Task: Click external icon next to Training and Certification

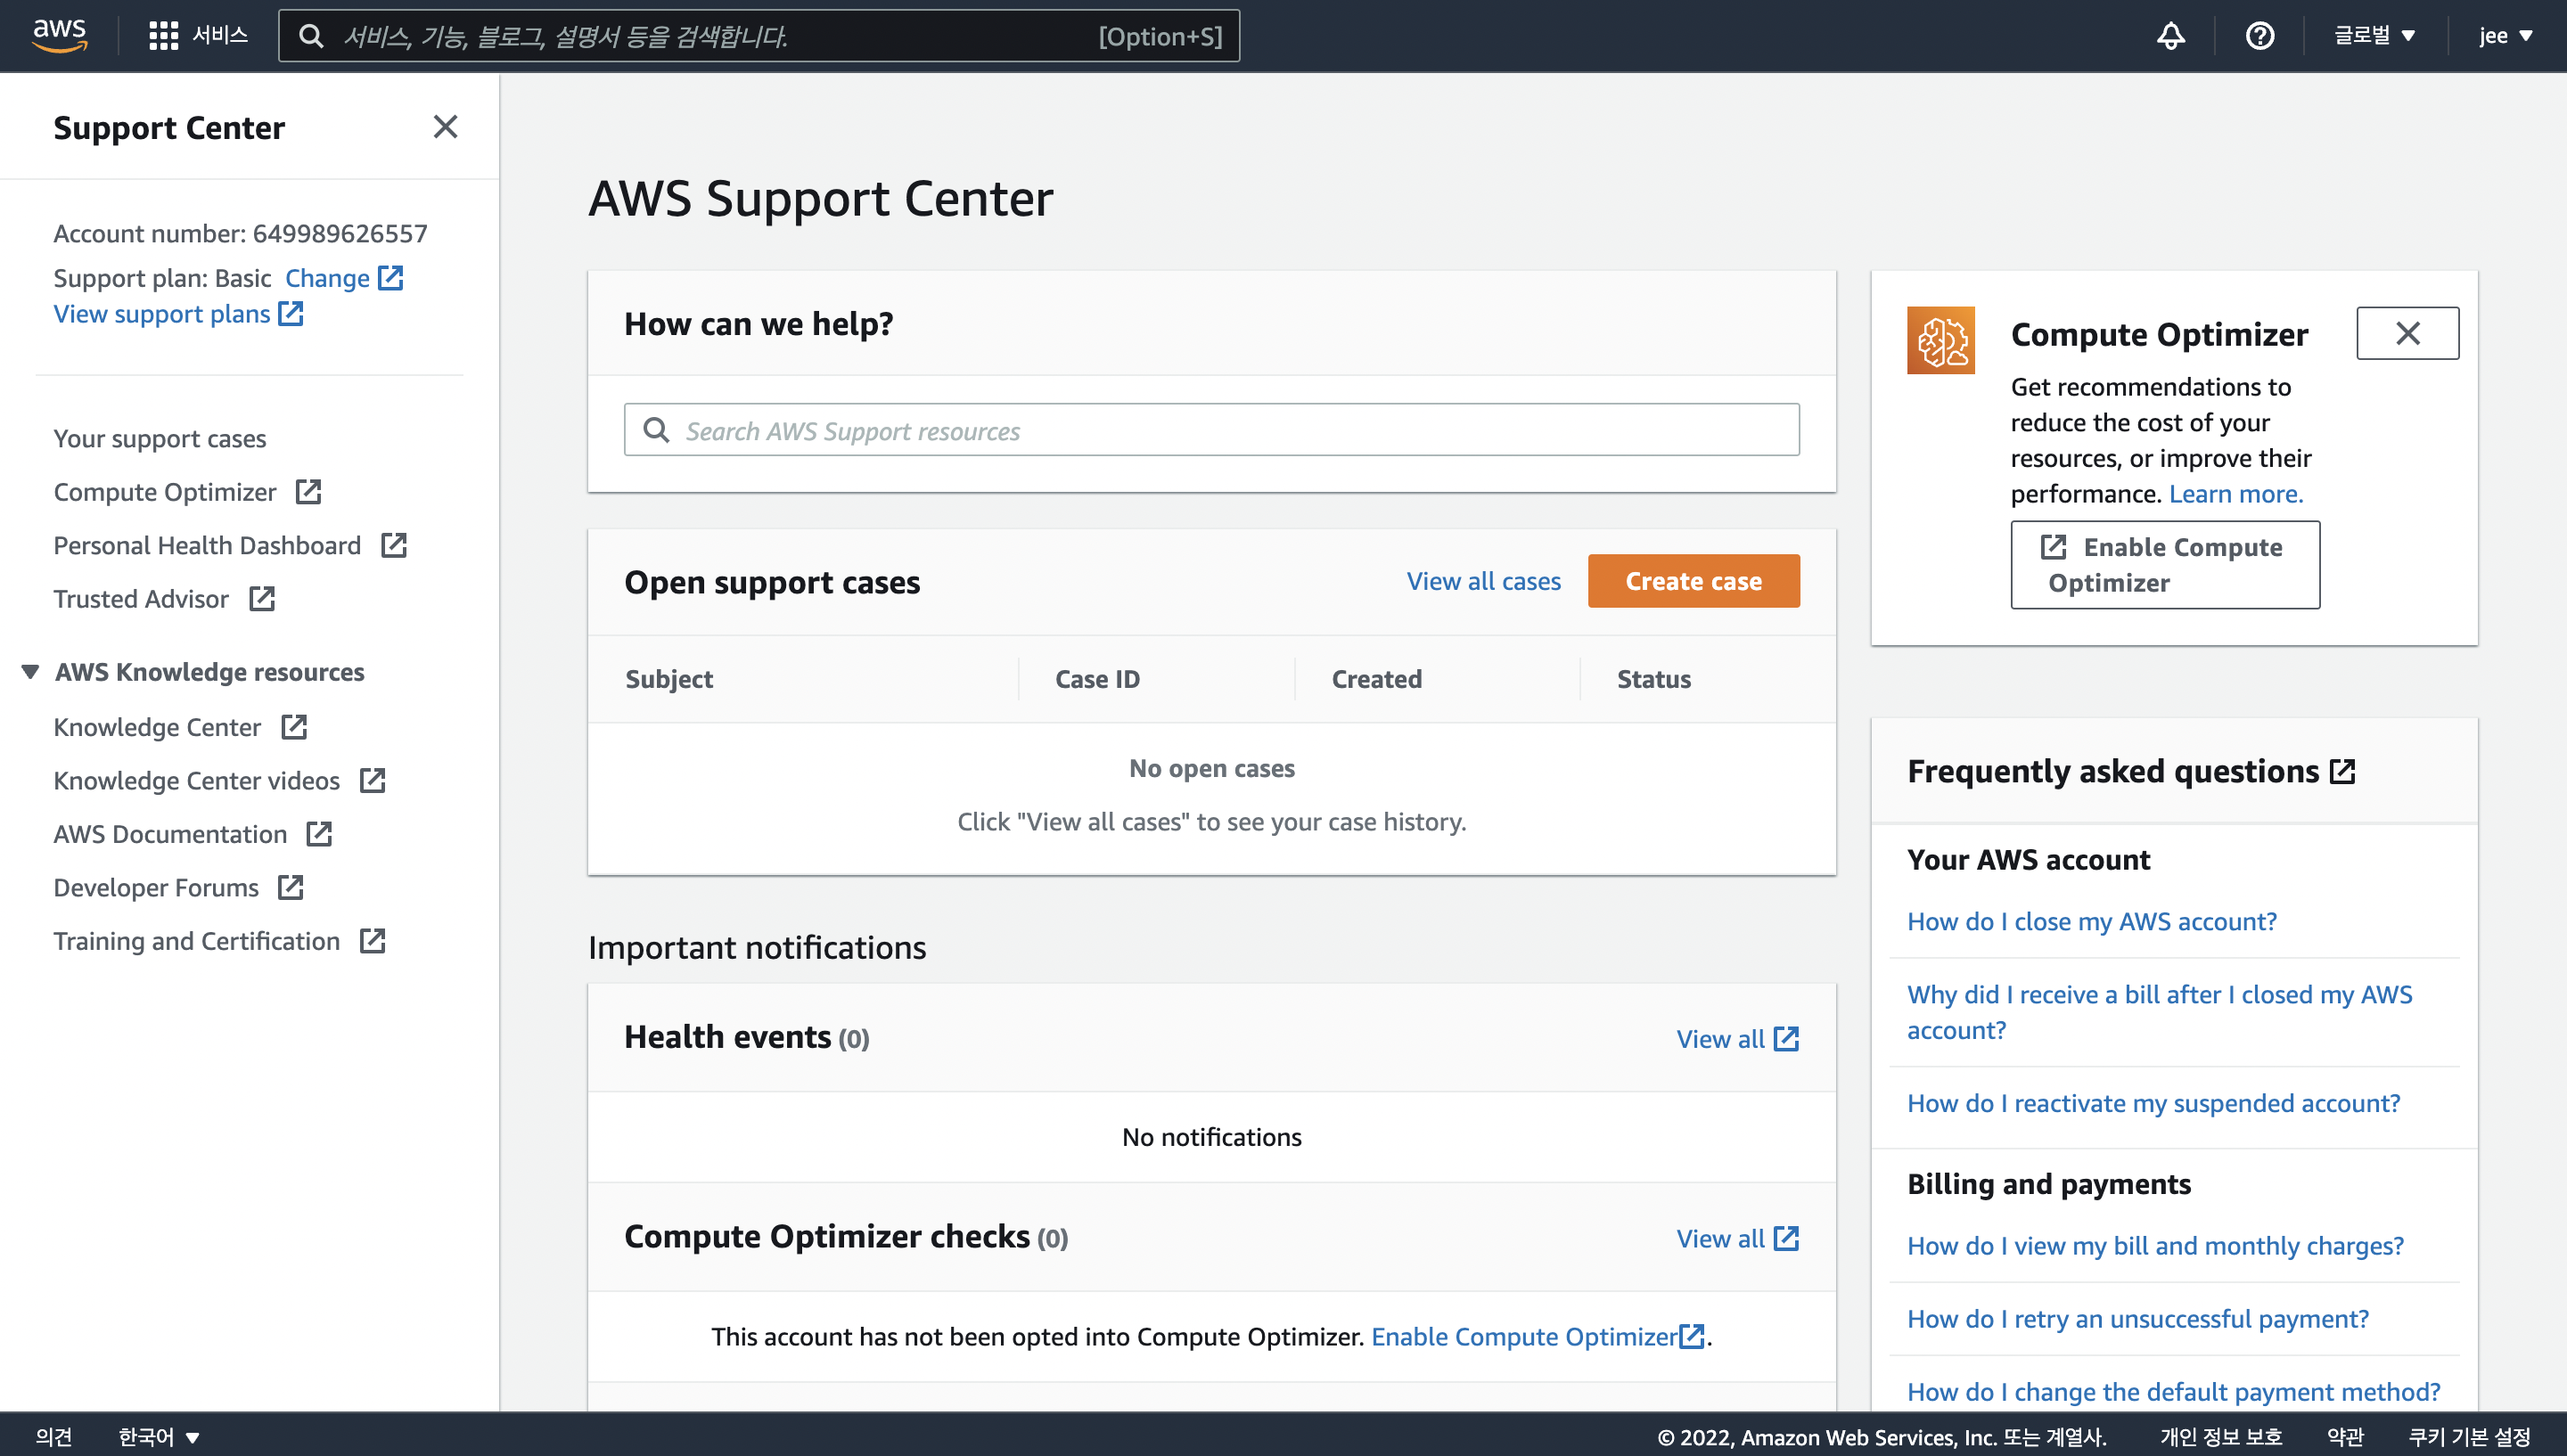Action: [x=373, y=941]
